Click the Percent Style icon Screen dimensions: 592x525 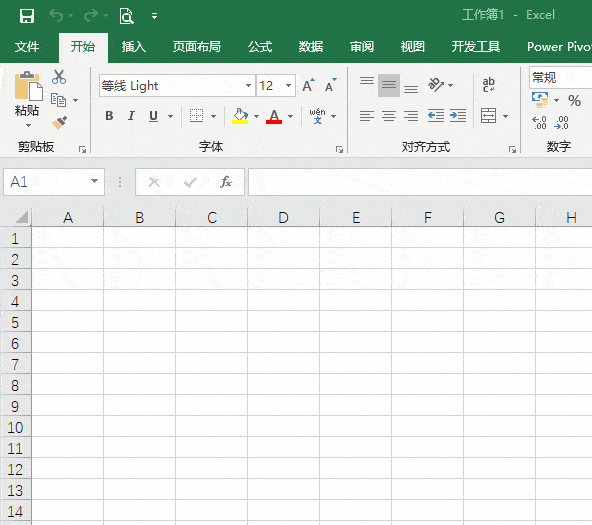coord(574,100)
